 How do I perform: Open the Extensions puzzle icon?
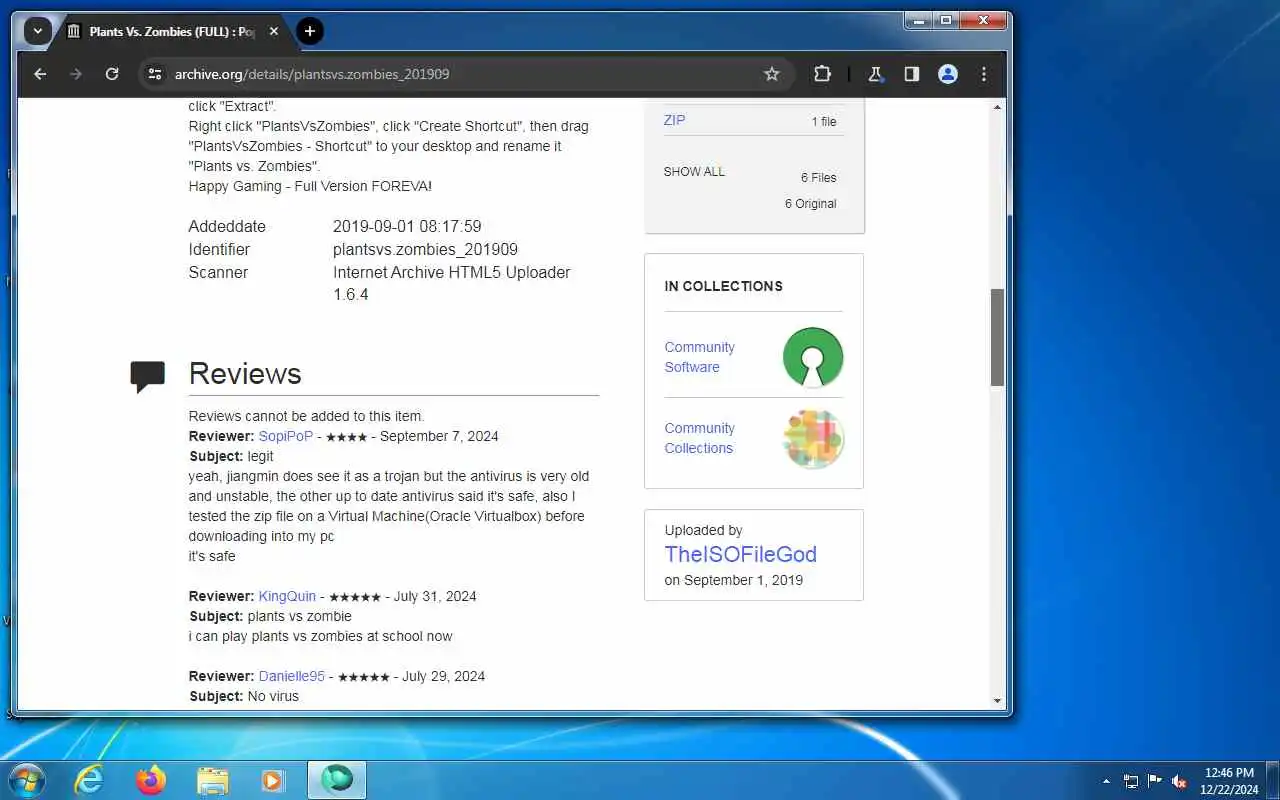[x=822, y=74]
